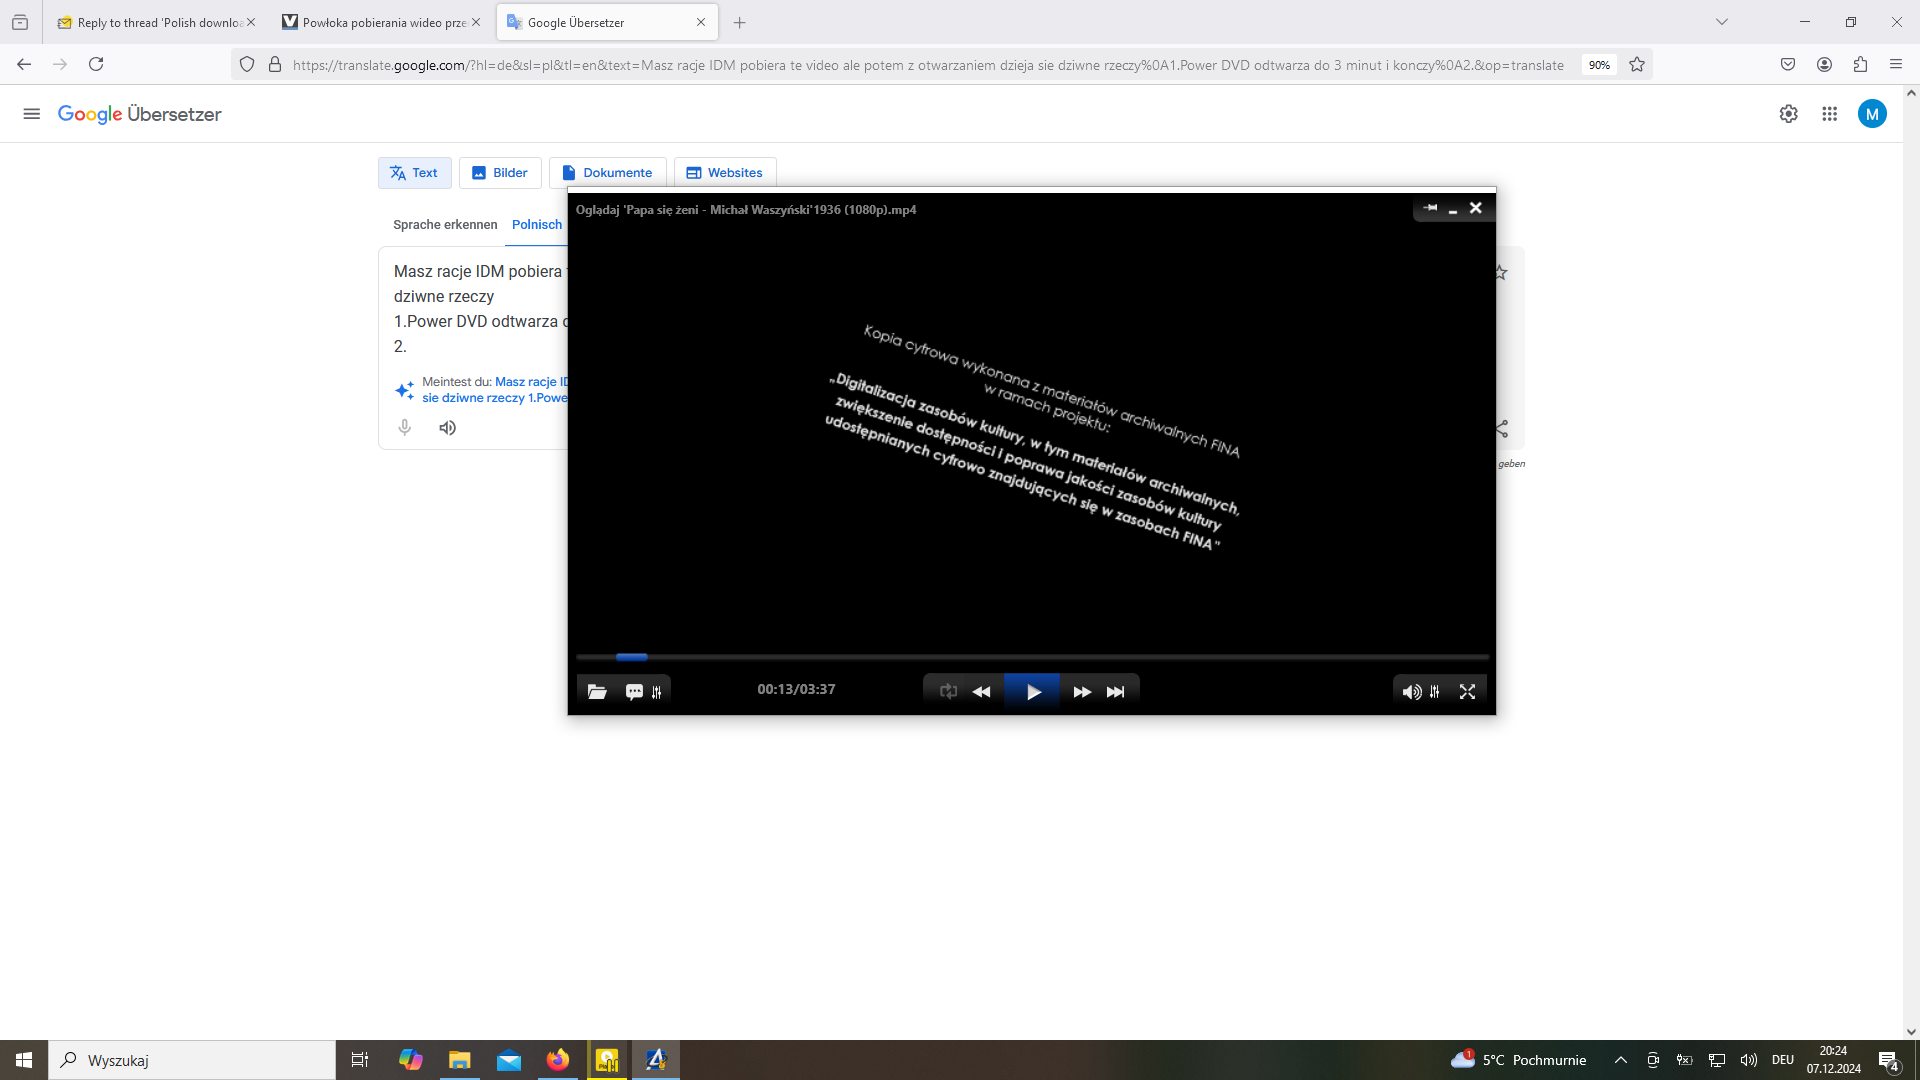Open Websites translation tab
Screen dimensions: 1920x1080
724,173
